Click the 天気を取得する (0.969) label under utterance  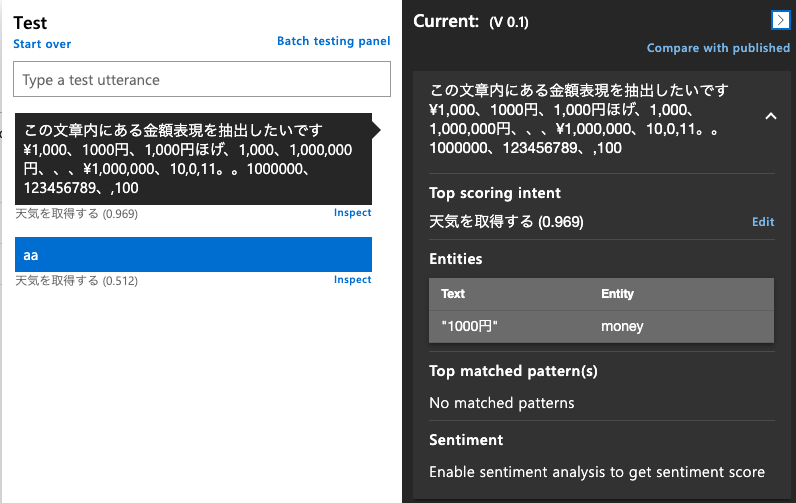77,214
